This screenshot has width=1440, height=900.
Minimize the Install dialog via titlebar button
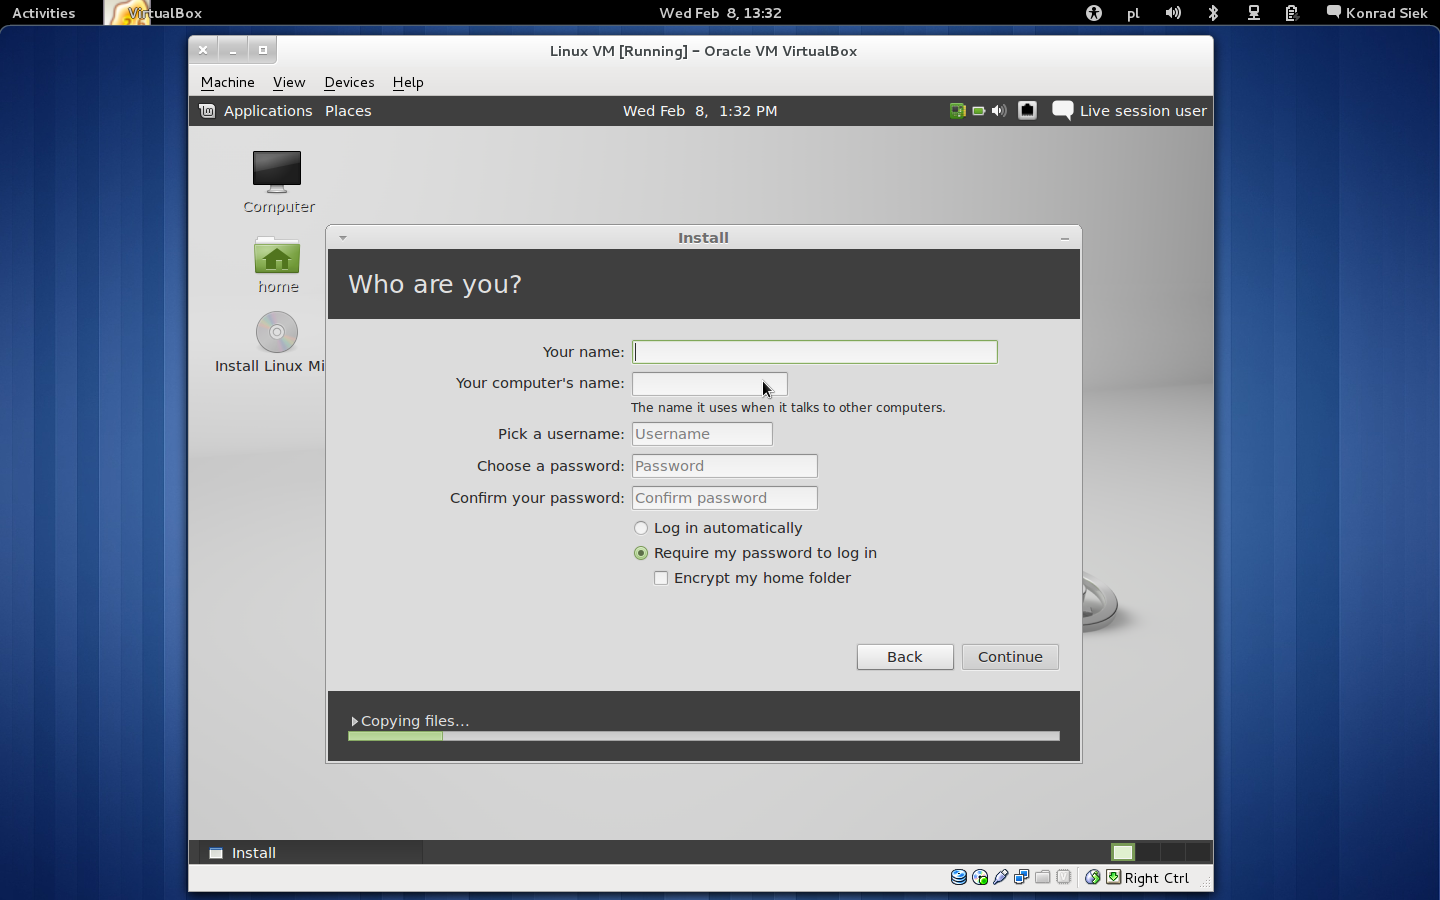click(1065, 238)
